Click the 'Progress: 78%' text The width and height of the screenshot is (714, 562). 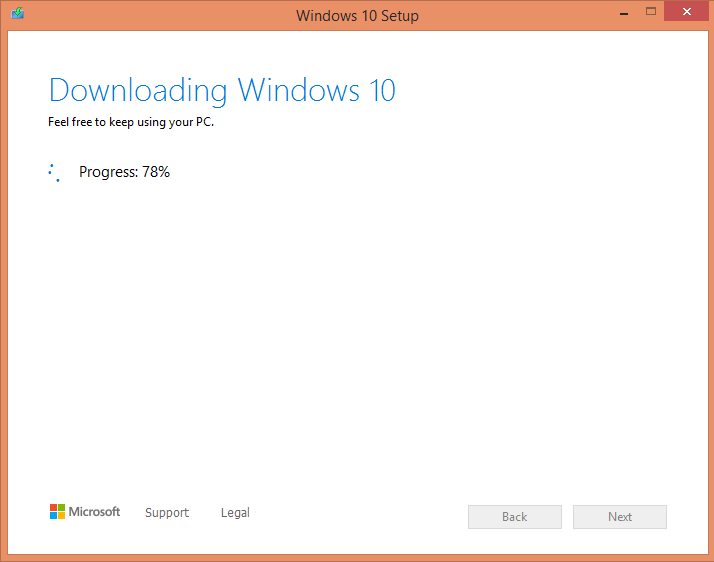[x=124, y=172]
